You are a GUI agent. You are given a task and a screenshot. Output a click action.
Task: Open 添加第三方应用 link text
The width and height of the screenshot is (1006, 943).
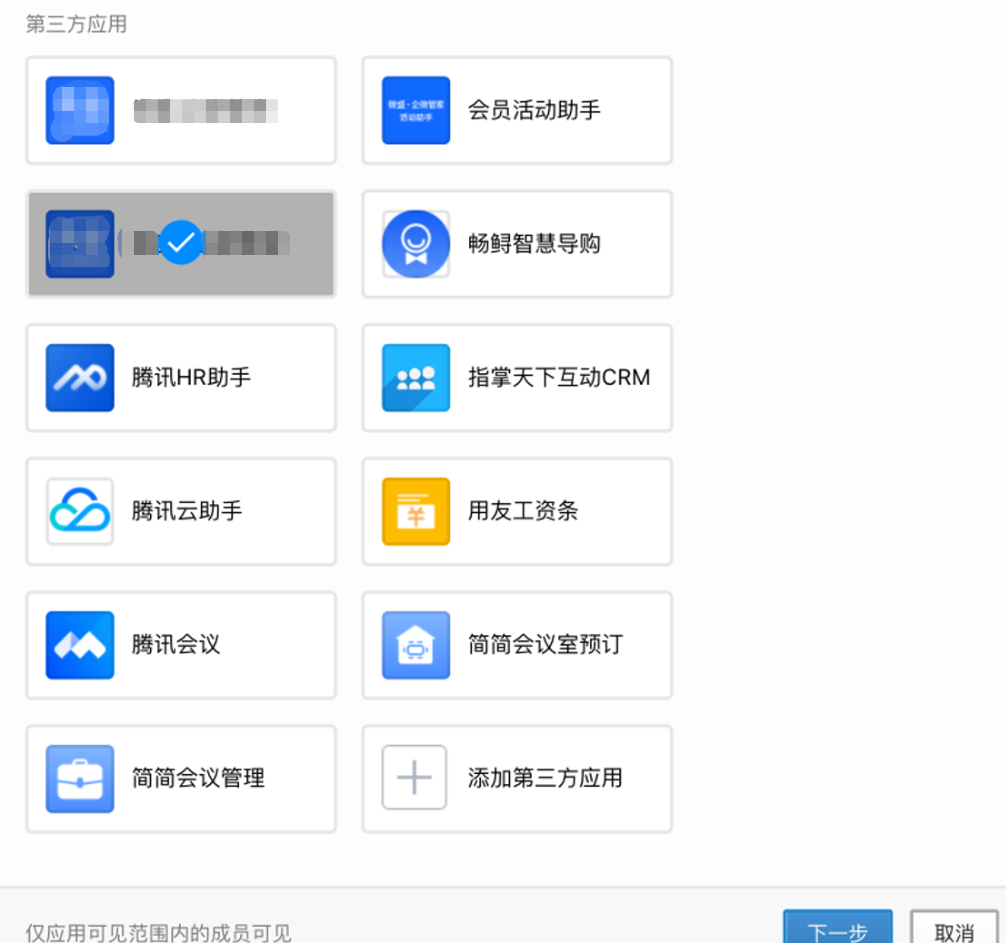[x=545, y=778]
